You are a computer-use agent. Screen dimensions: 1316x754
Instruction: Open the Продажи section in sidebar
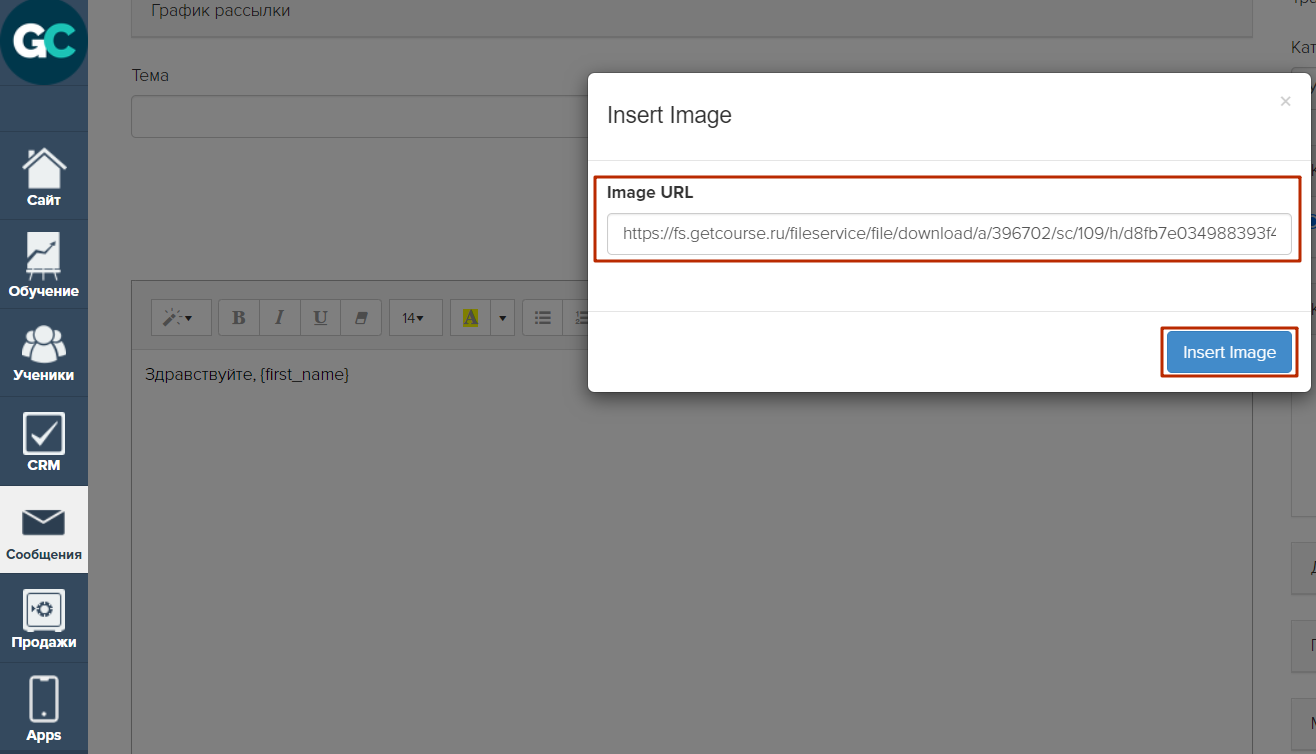click(x=44, y=618)
